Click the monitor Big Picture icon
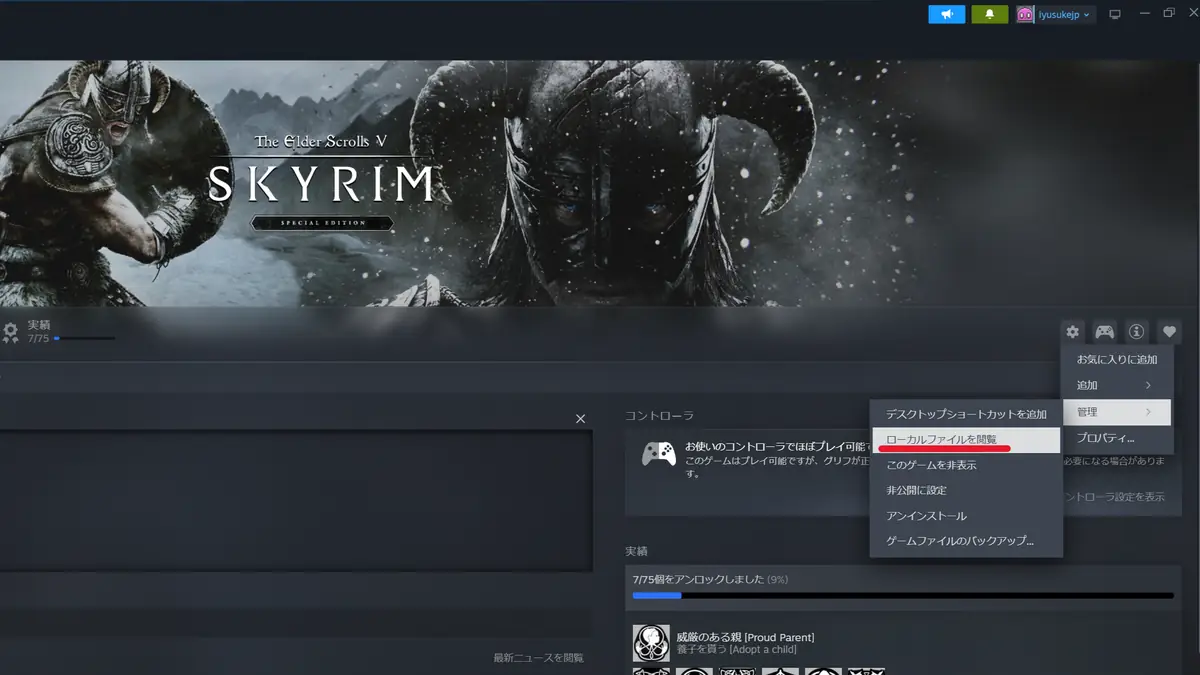 [1116, 14]
